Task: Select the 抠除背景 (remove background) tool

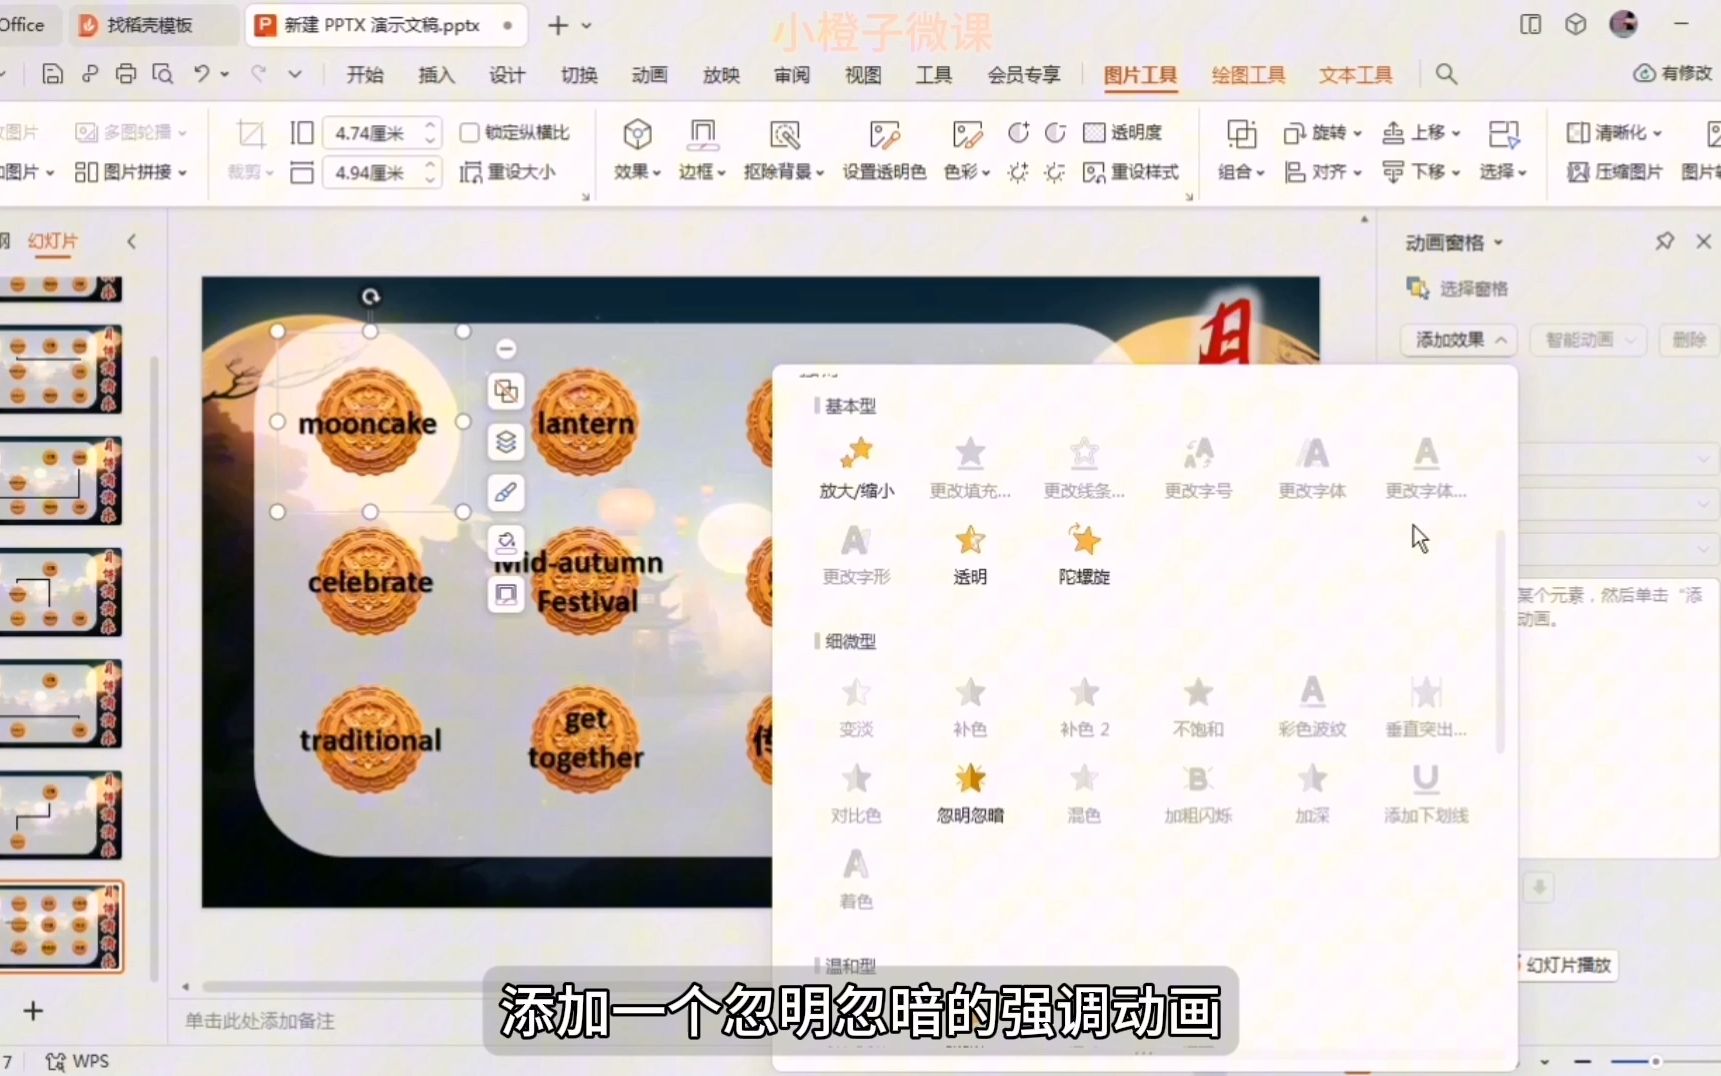Action: coord(786,149)
